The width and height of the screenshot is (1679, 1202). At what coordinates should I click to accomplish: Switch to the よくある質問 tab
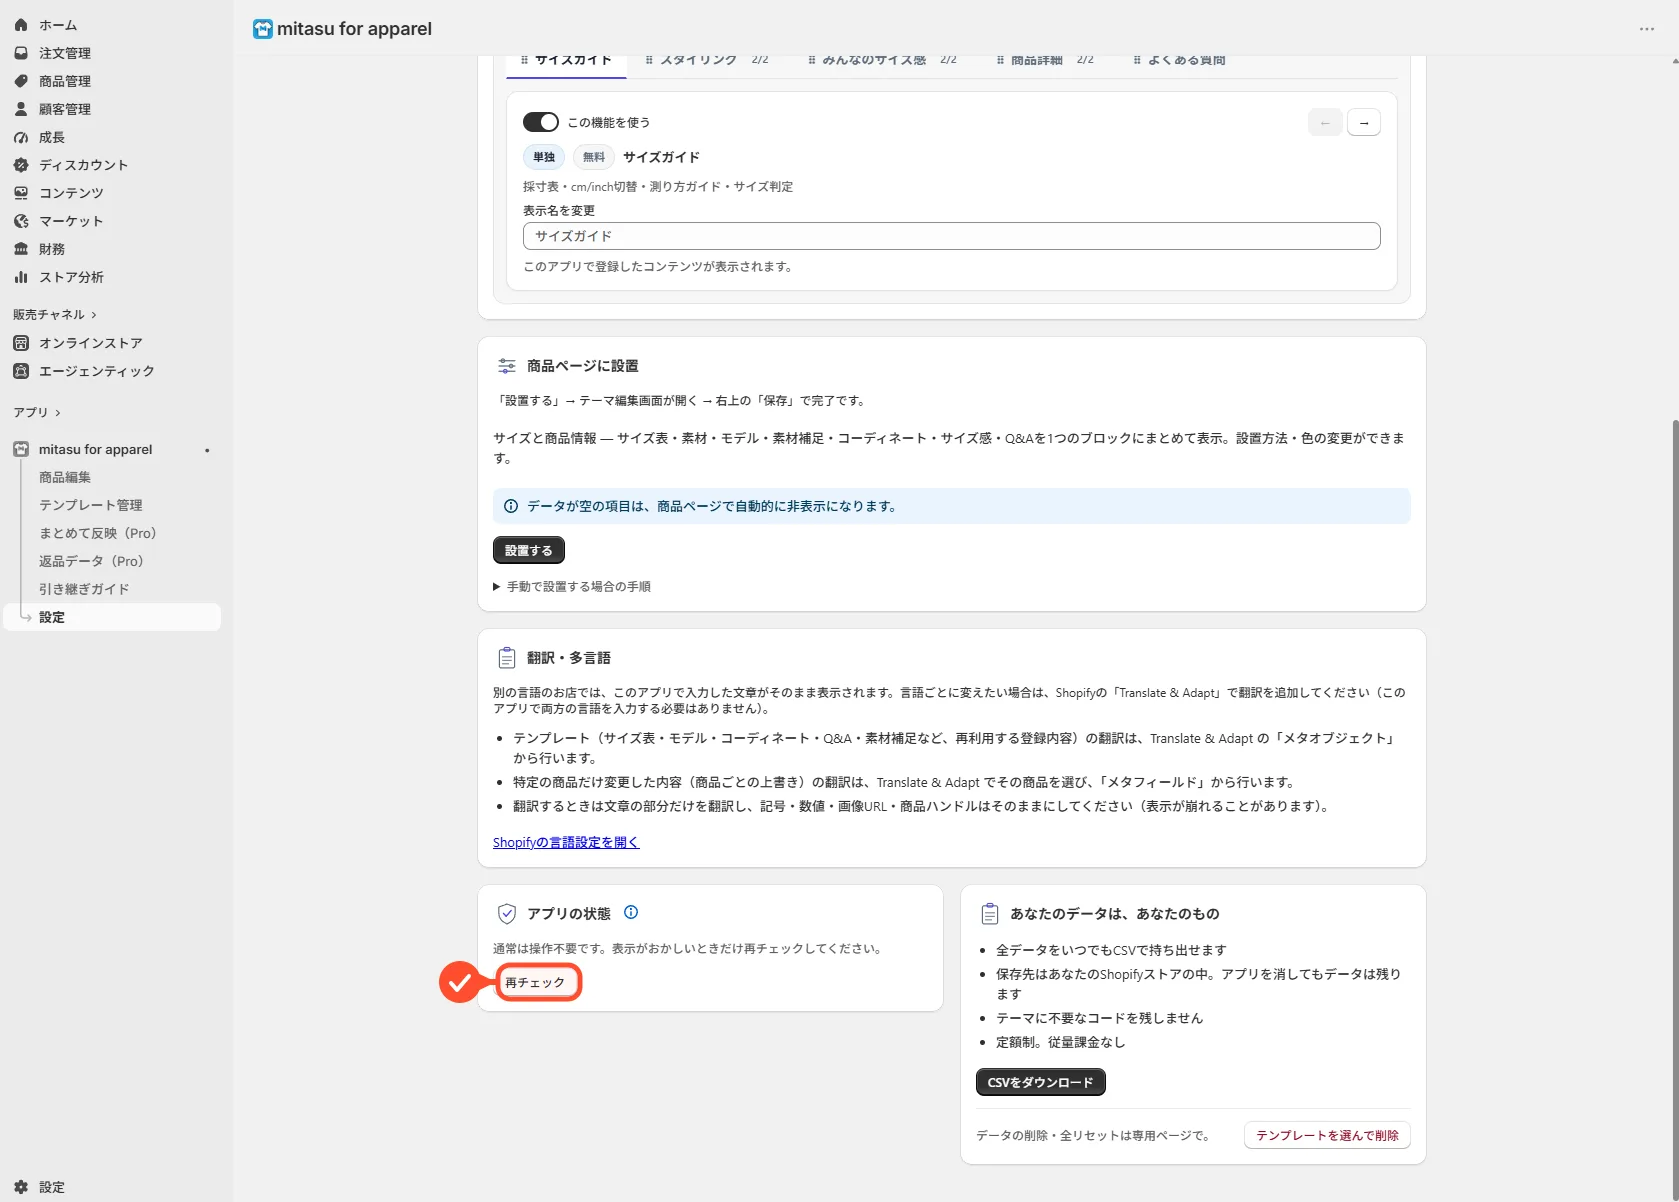pyautogui.click(x=1179, y=62)
